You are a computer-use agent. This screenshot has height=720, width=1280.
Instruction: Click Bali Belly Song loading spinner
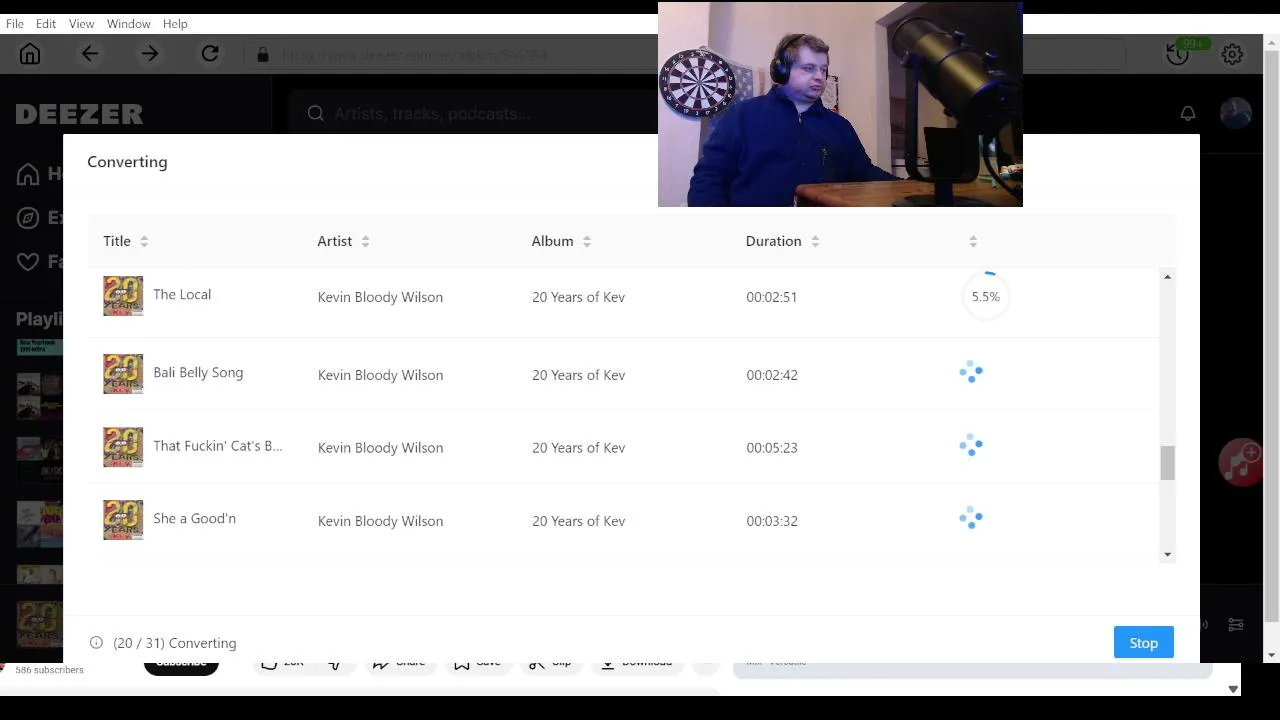(x=971, y=373)
